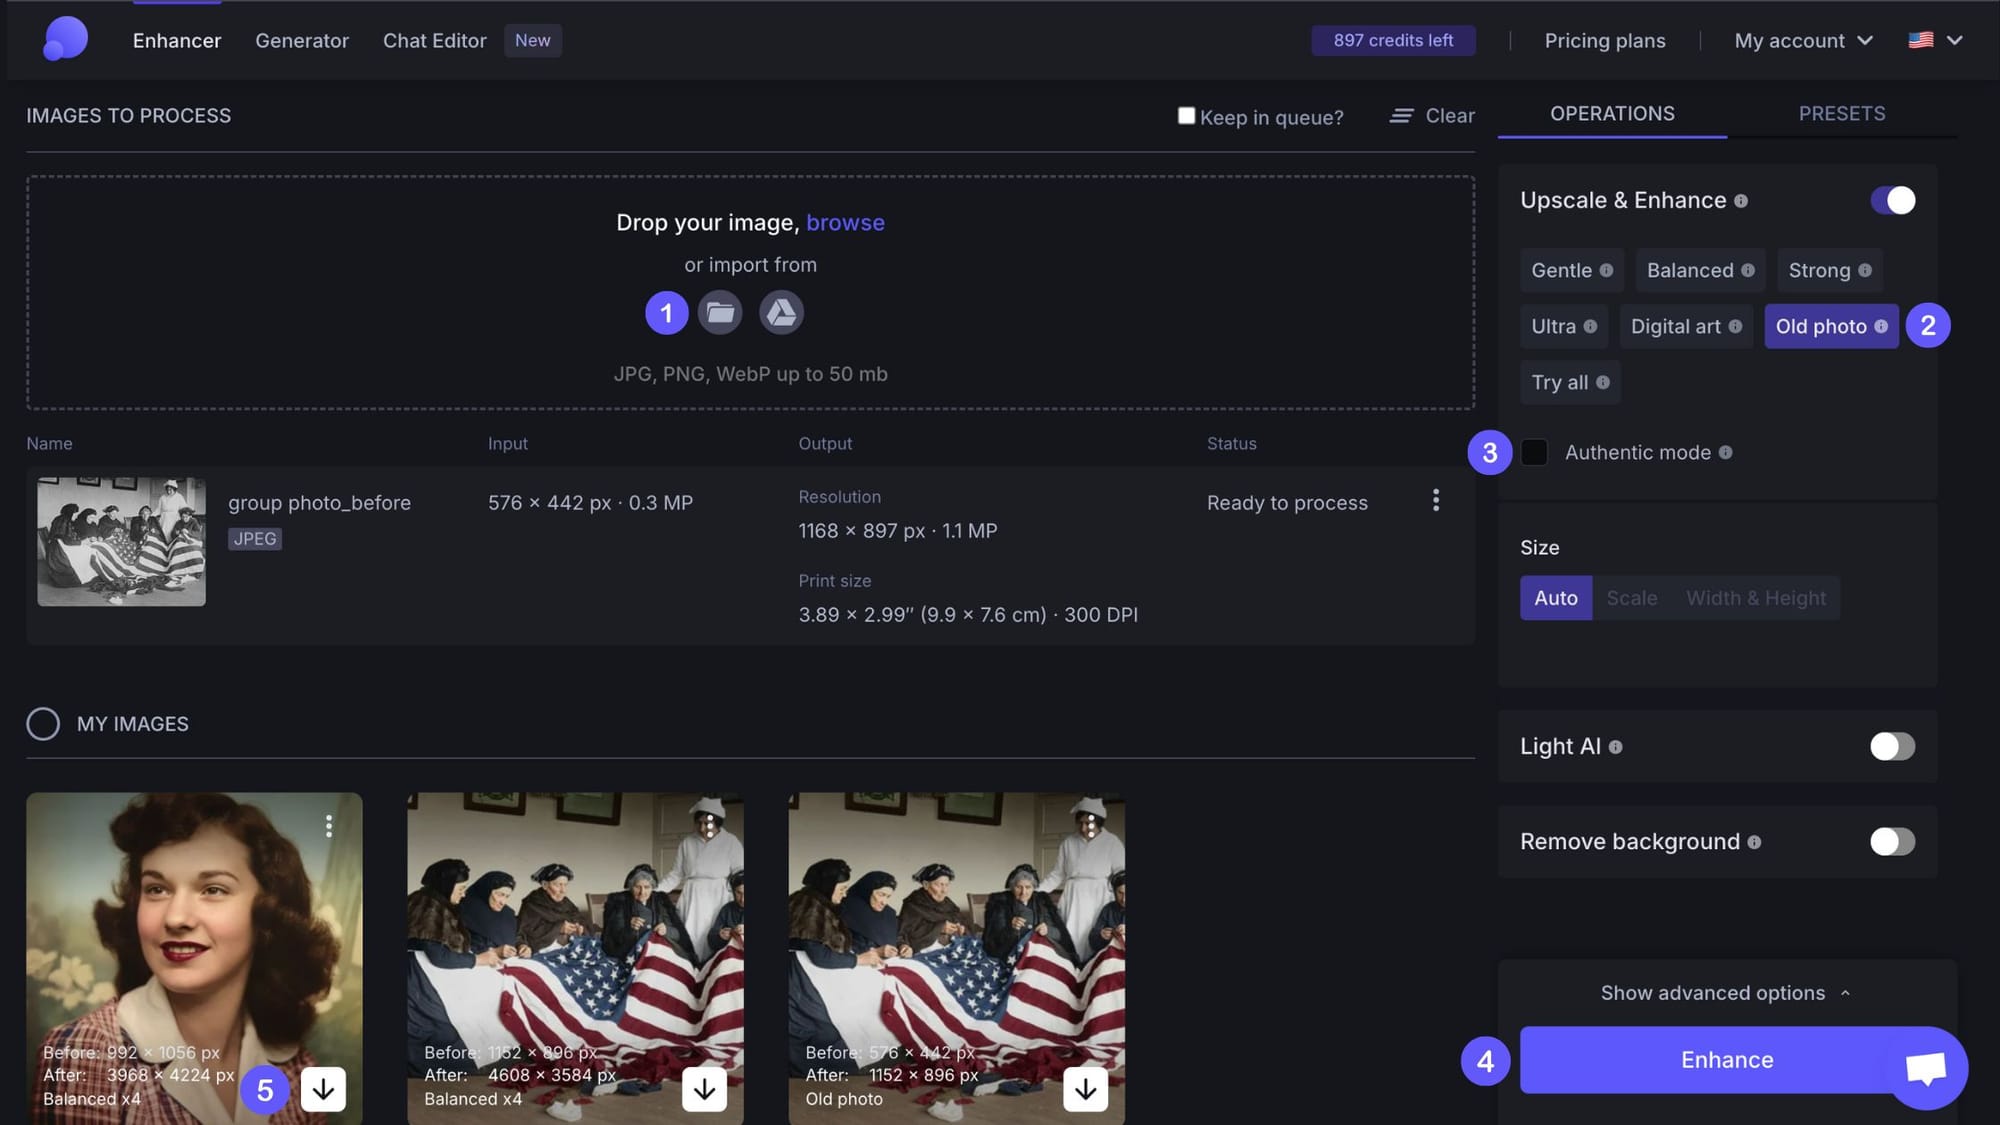Click the folder import icon

[720, 313]
